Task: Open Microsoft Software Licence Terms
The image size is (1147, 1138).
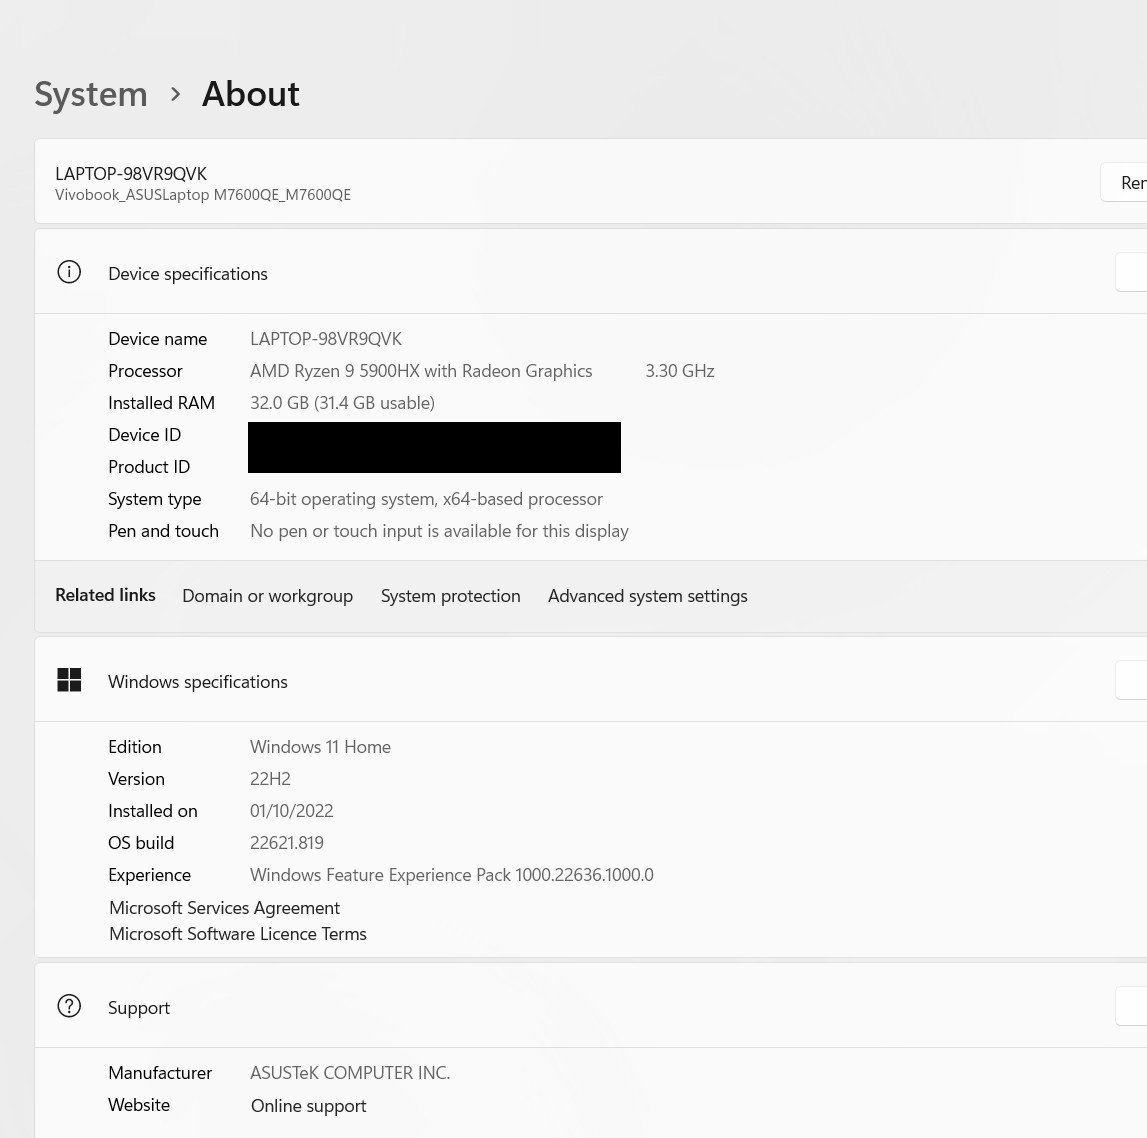Action: coord(238,934)
